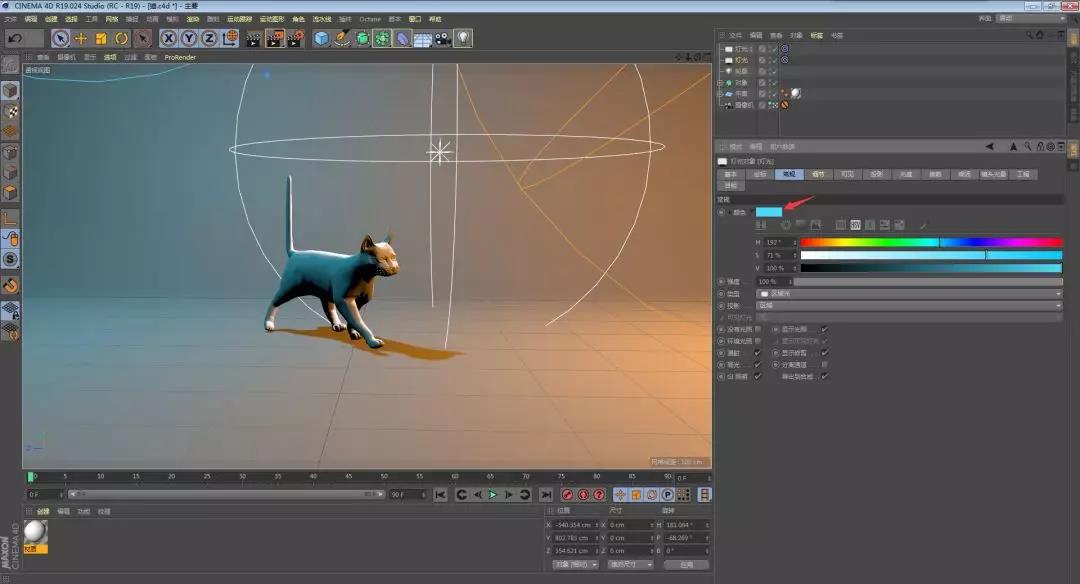Uncheck the specular checkbox

tap(757, 364)
